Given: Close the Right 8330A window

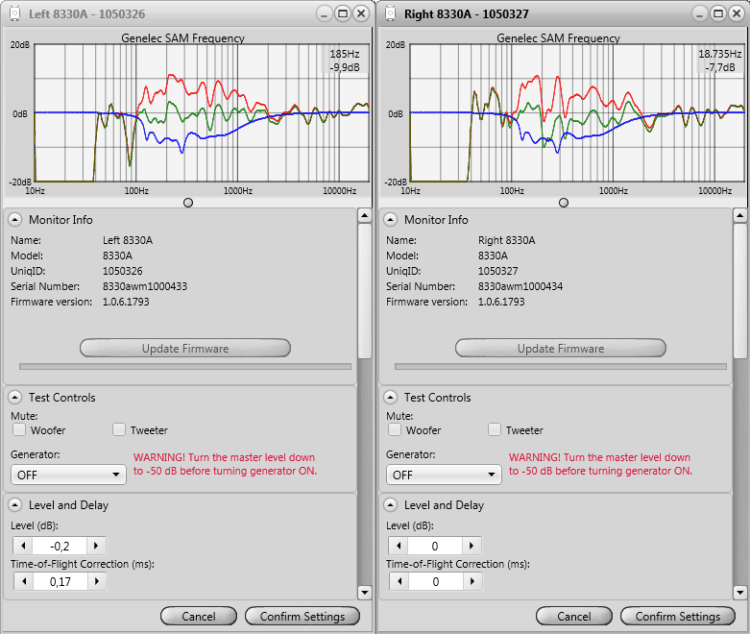Looking at the screenshot, I should tap(737, 13).
